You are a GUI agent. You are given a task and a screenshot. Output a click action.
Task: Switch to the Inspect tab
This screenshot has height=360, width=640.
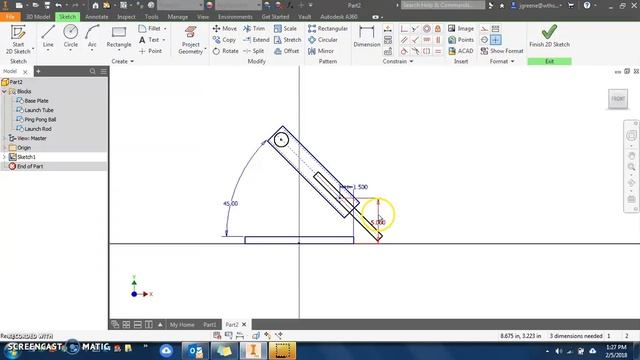(126, 17)
